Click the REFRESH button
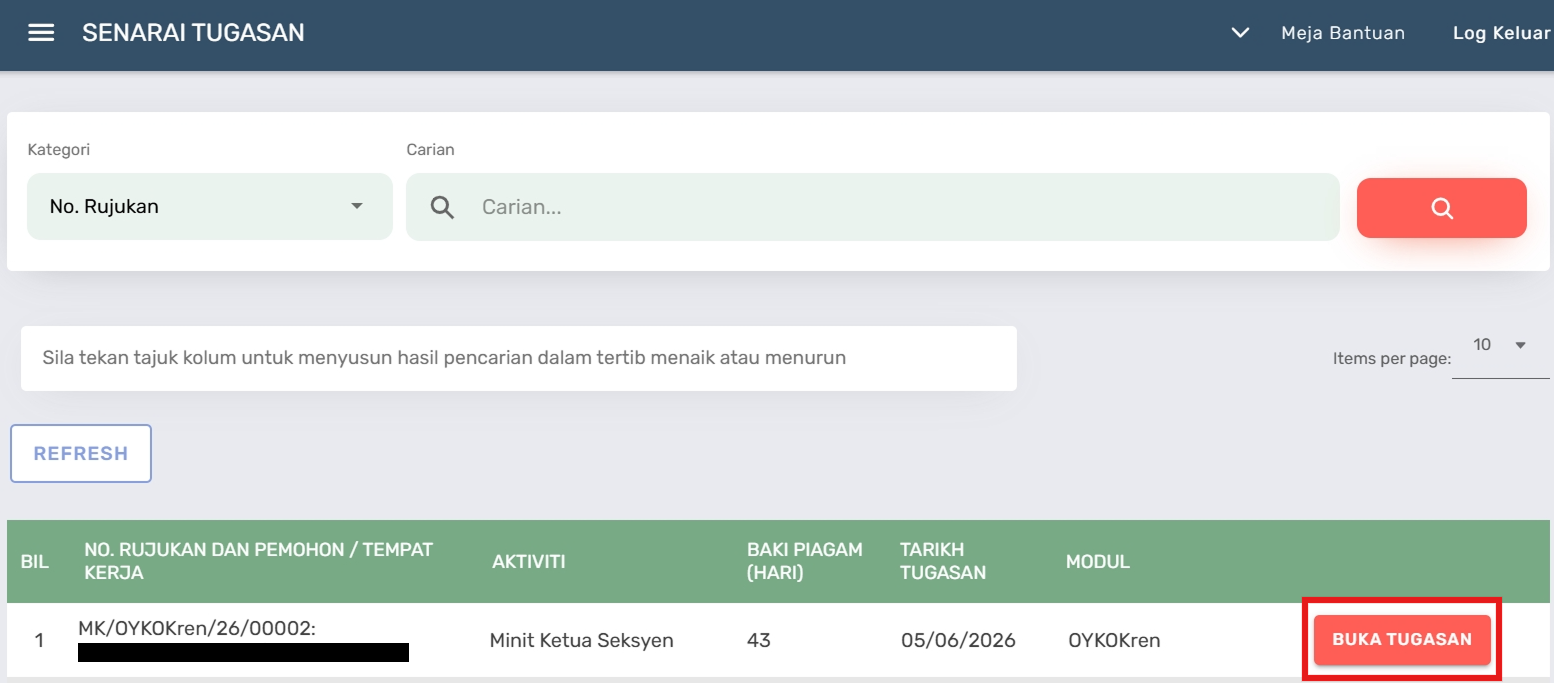The image size is (1554, 683). click(81, 454)
